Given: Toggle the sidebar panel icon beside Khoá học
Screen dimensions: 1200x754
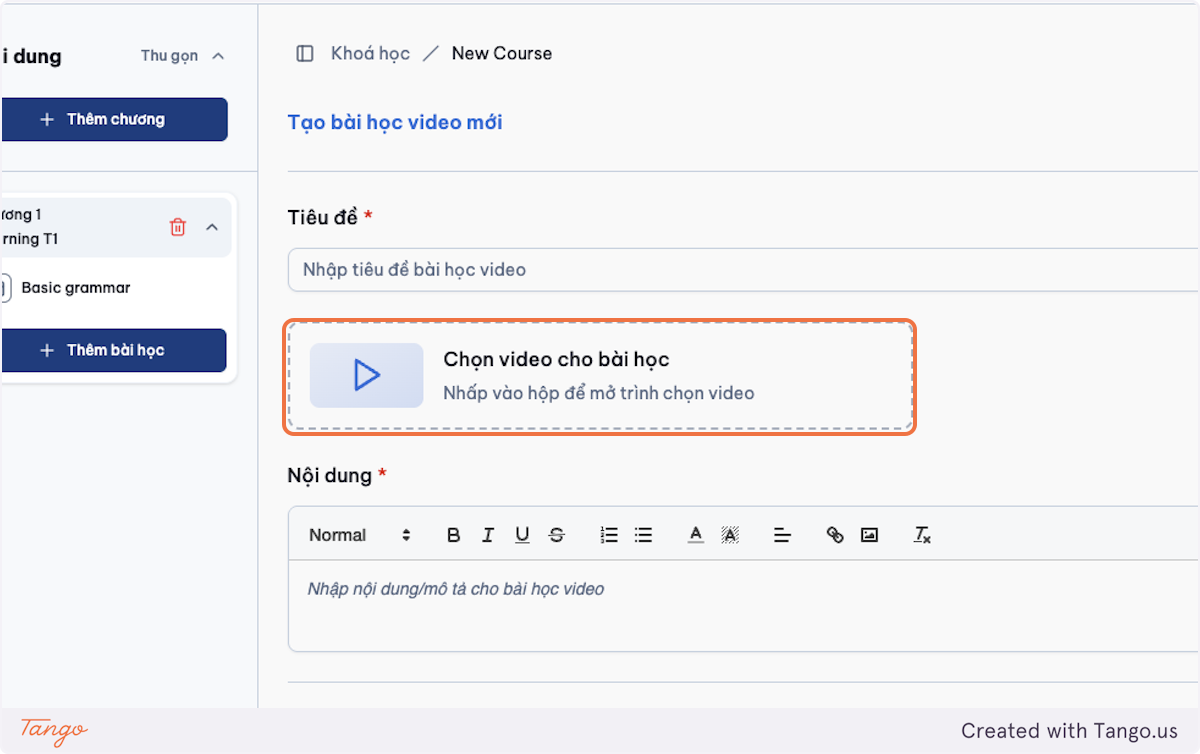Looking at the screenshot, I should (x=305, y=53).
